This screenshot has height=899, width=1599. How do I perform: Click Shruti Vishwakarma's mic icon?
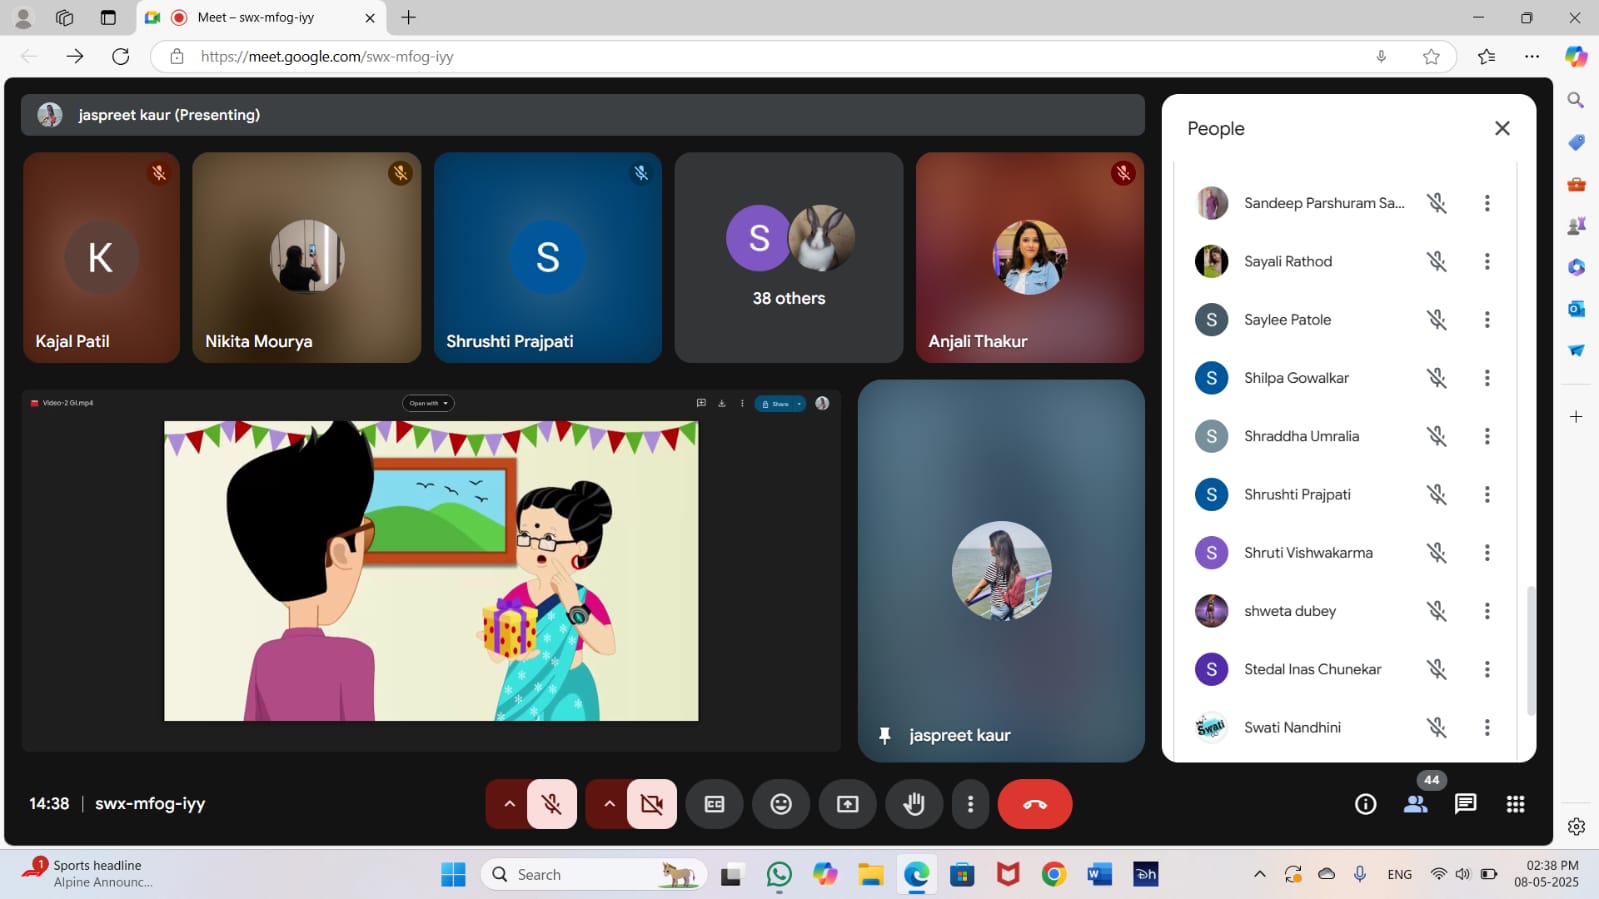coord(1437,553)
